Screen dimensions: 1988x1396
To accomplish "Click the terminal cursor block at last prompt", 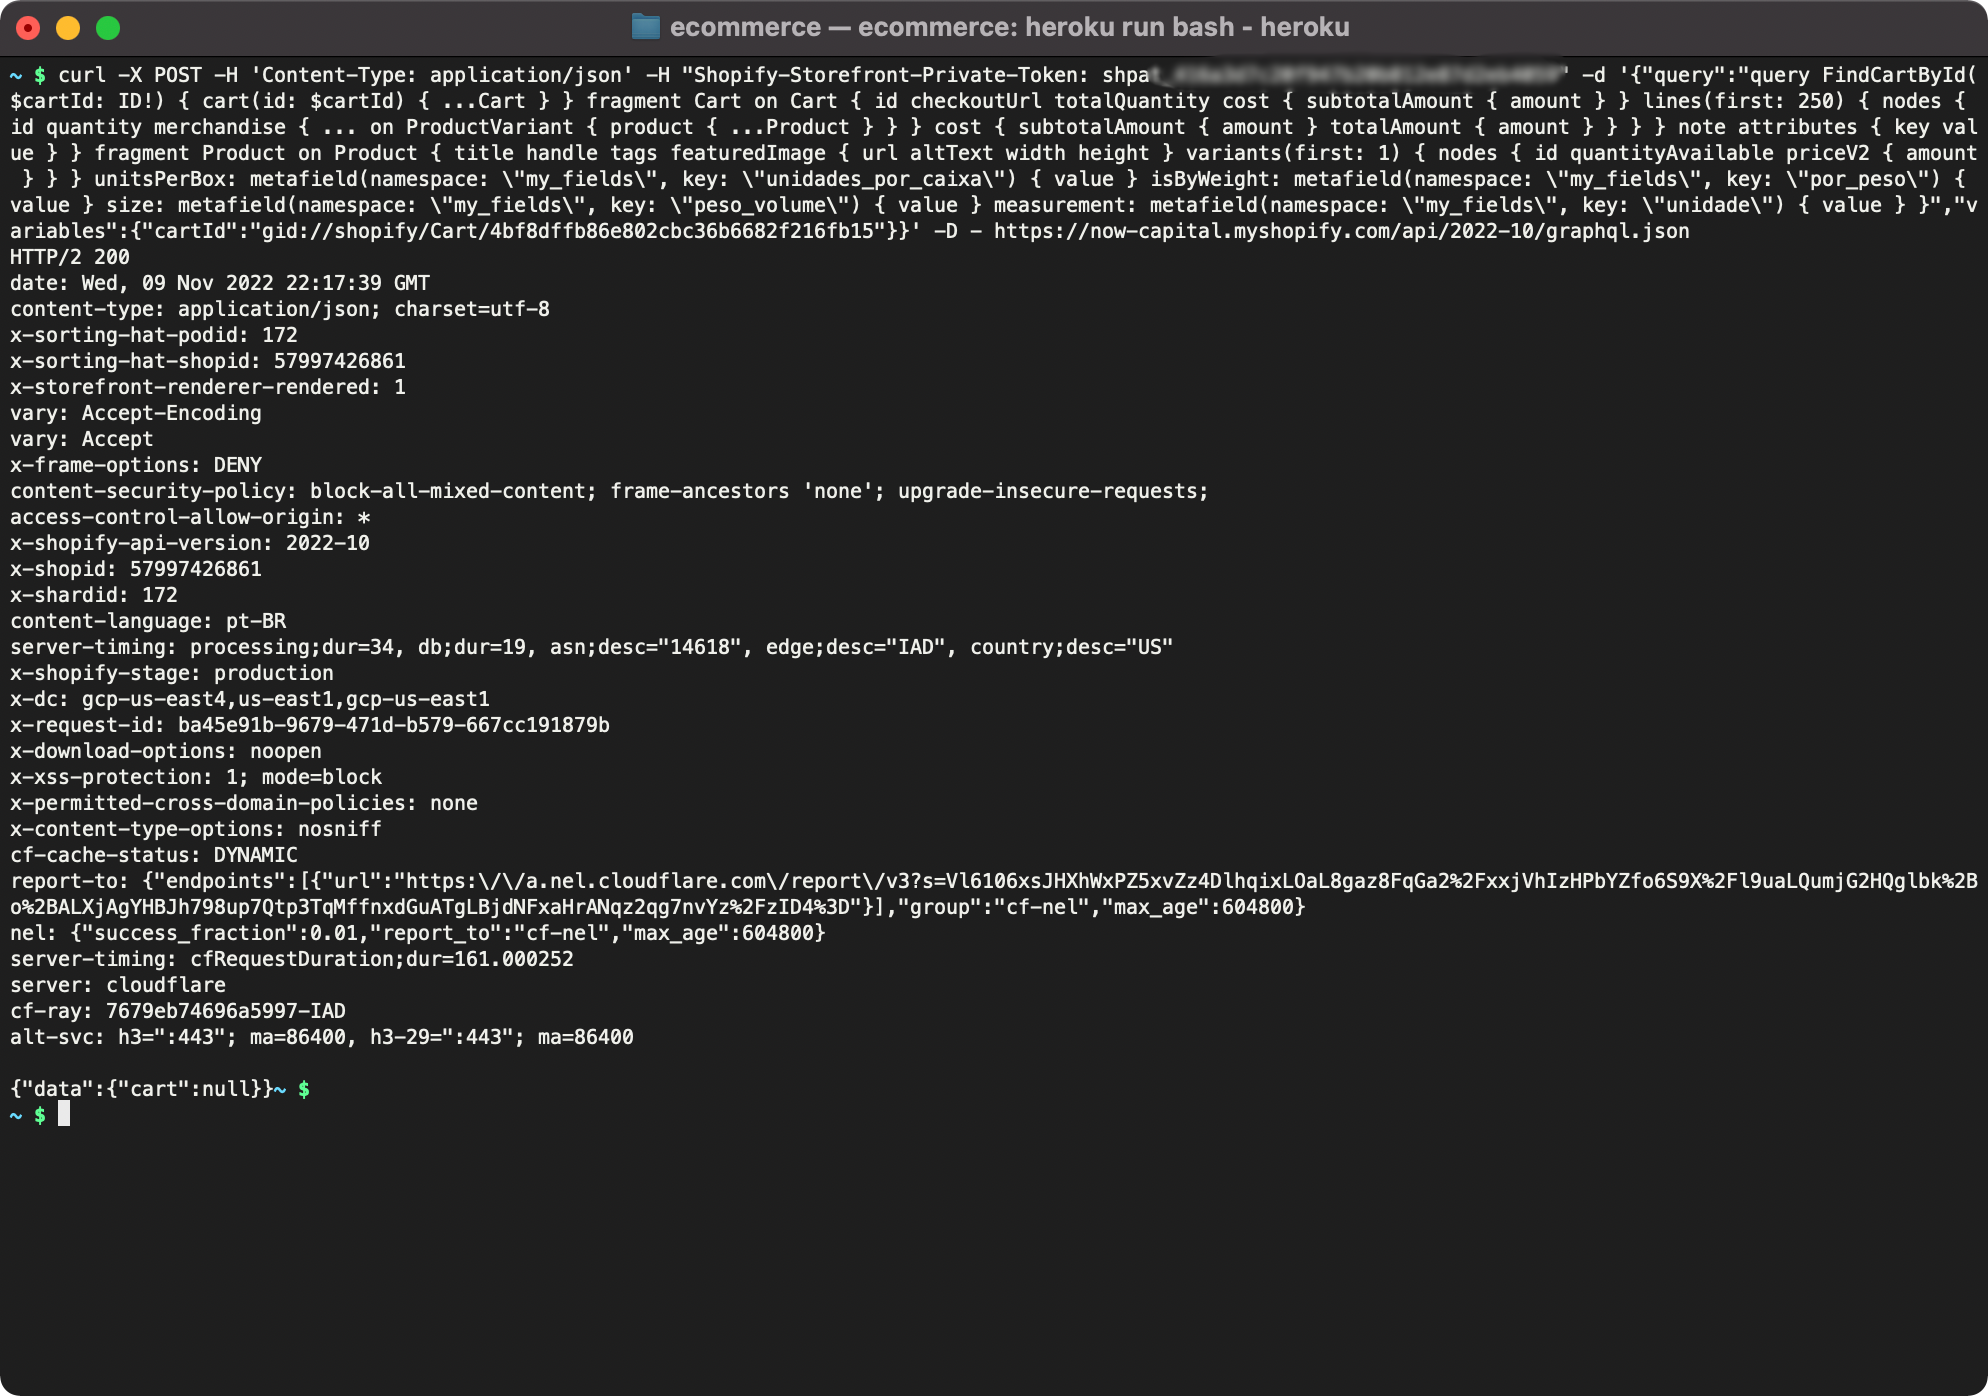I will (64, 1114).
